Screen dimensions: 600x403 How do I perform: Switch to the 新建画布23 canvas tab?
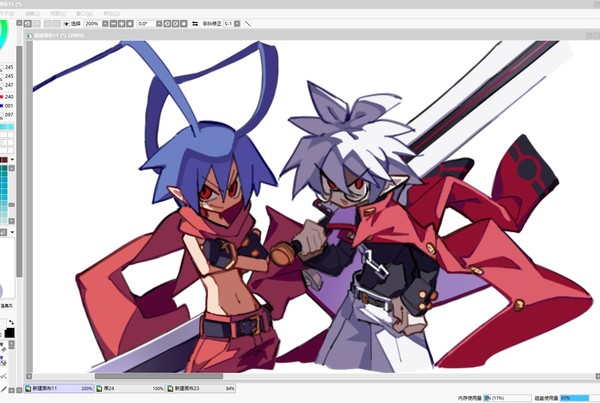click(201, 388)
